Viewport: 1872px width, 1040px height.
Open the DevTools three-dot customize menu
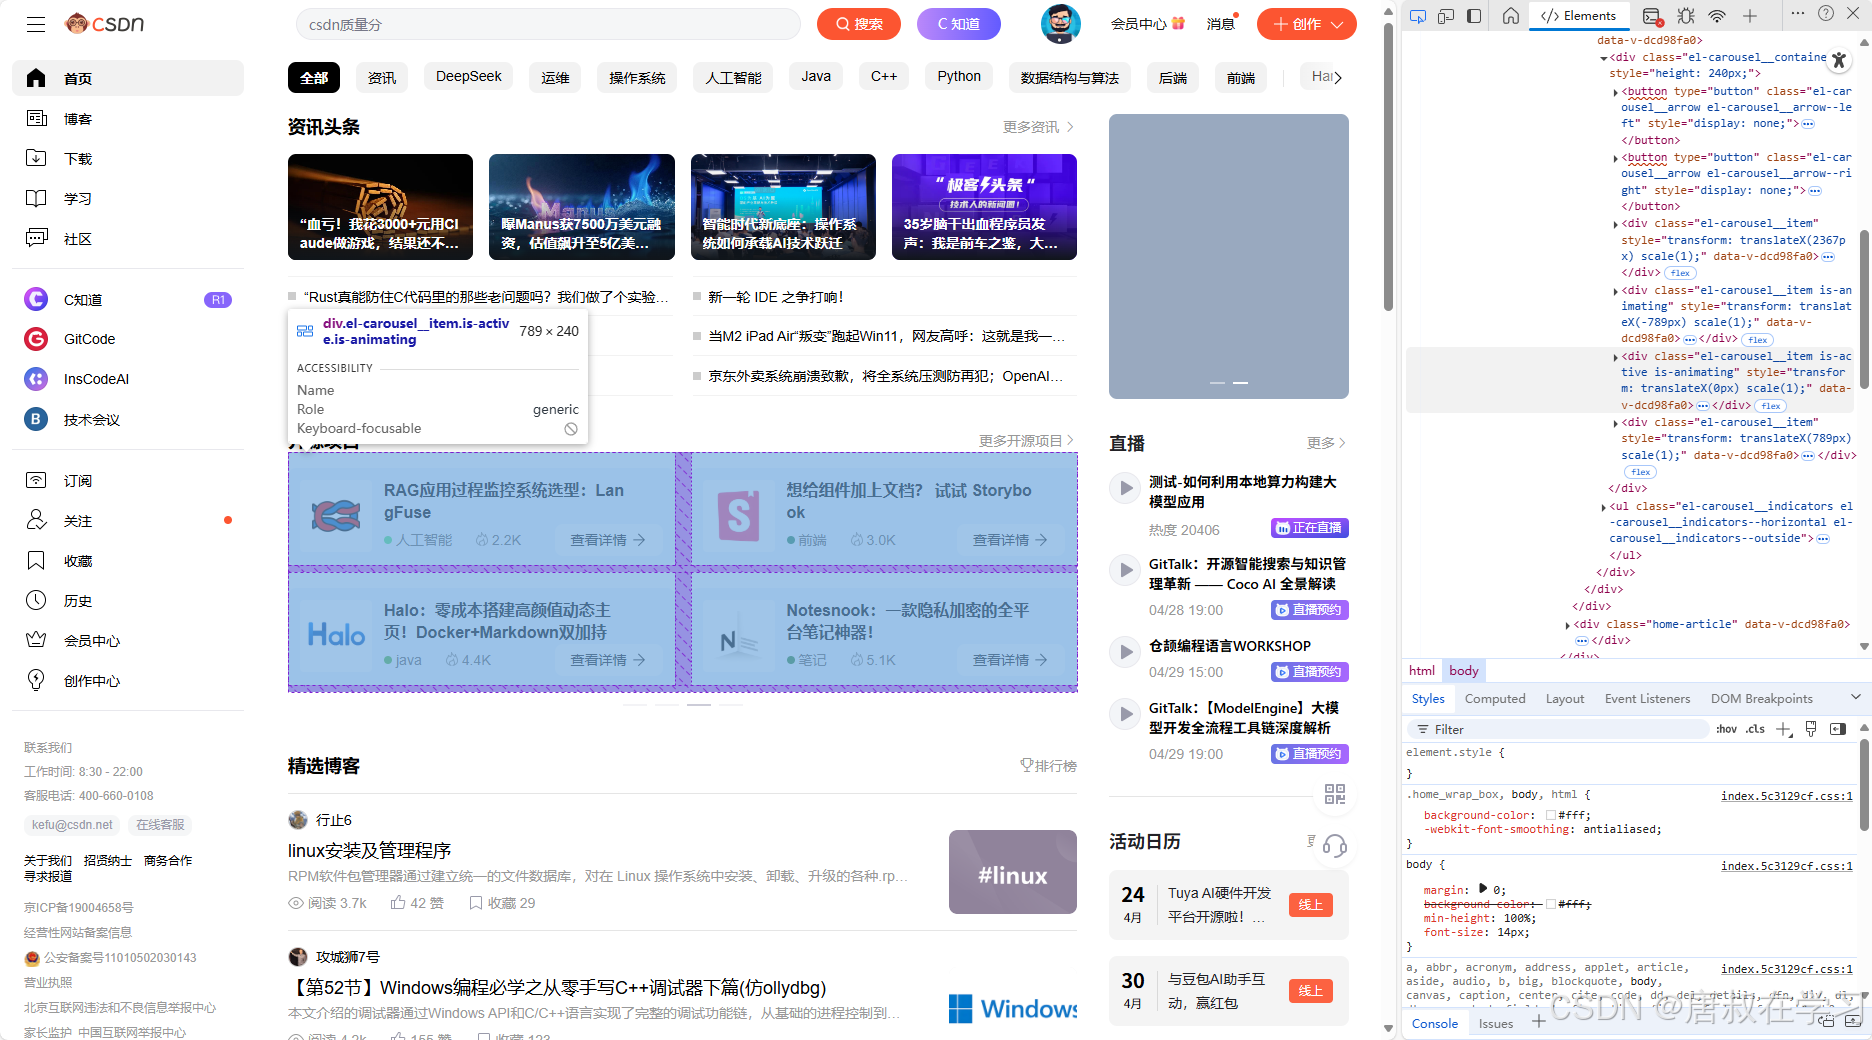[x=1798, y=14]
